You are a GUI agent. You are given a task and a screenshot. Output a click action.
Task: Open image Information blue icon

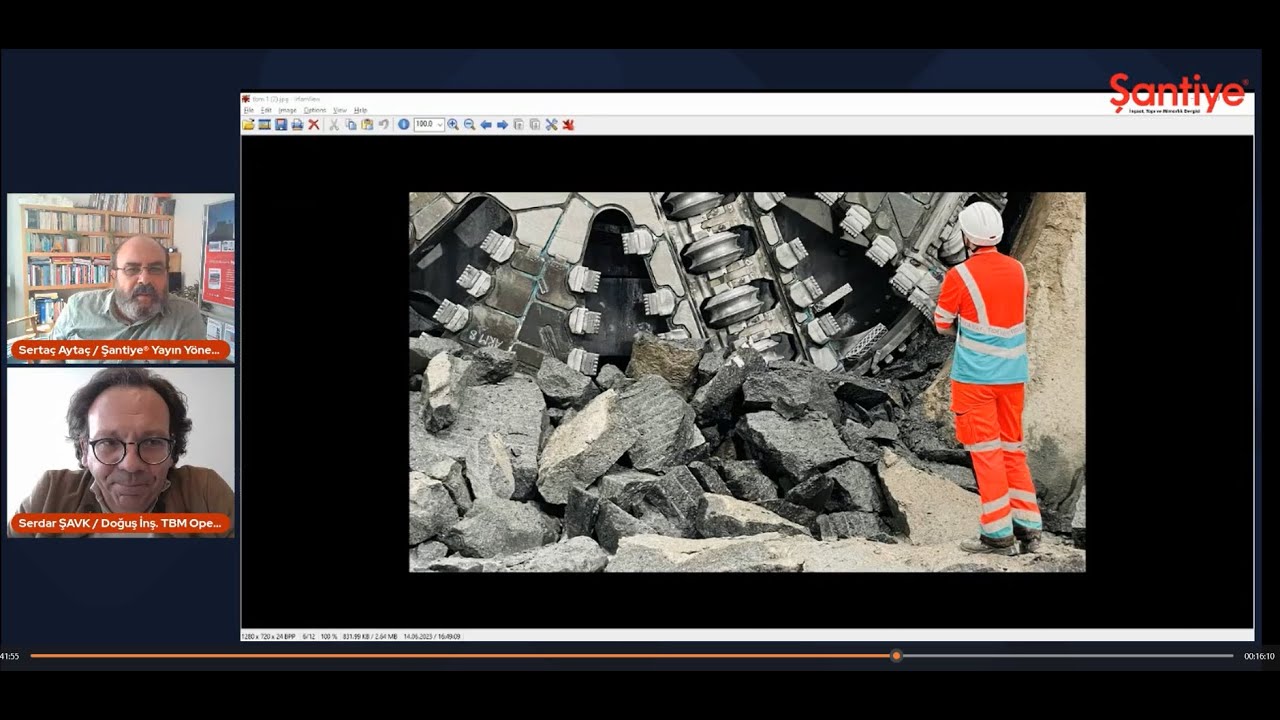point(404,125)
